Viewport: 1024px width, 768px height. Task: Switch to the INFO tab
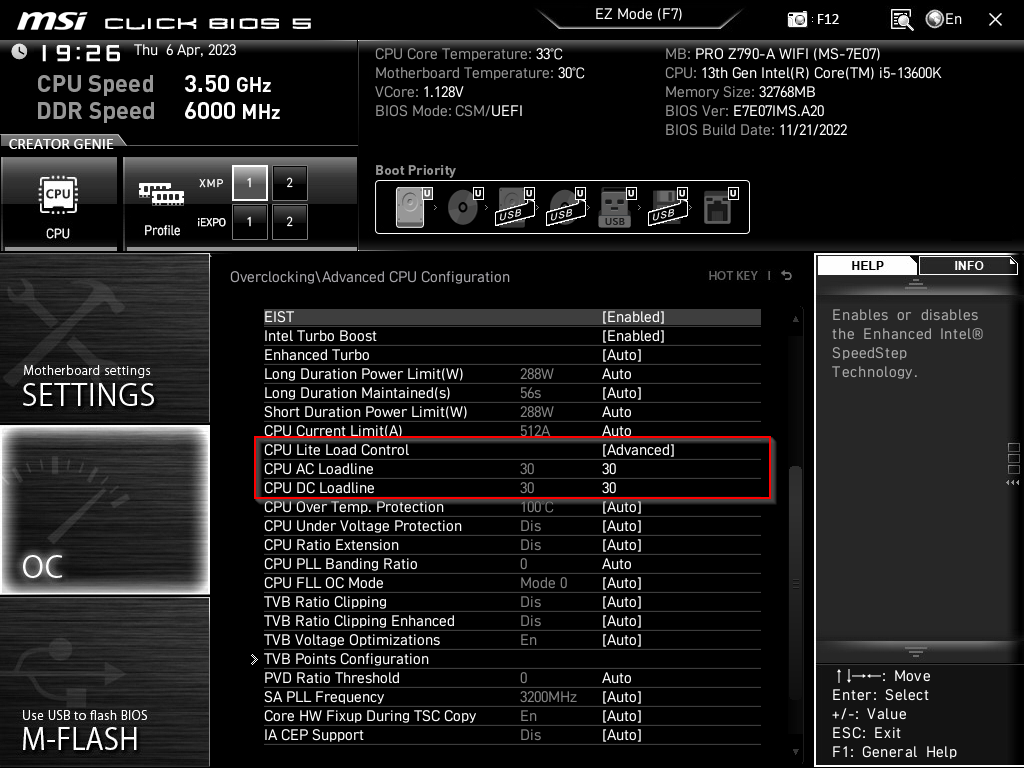click(968, 266)
